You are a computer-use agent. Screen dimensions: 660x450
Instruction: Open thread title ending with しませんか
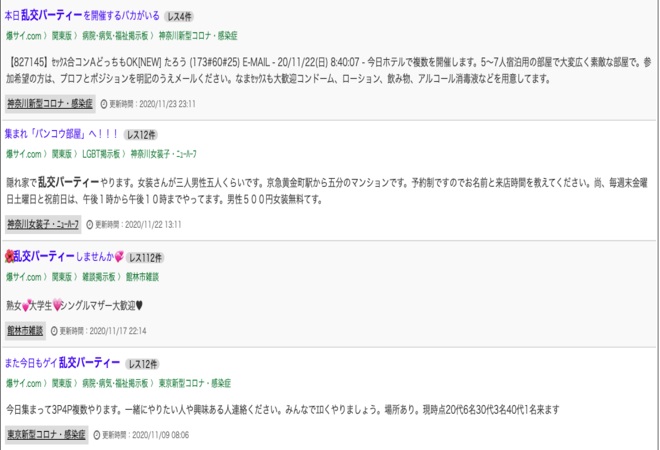pos(64,256)
